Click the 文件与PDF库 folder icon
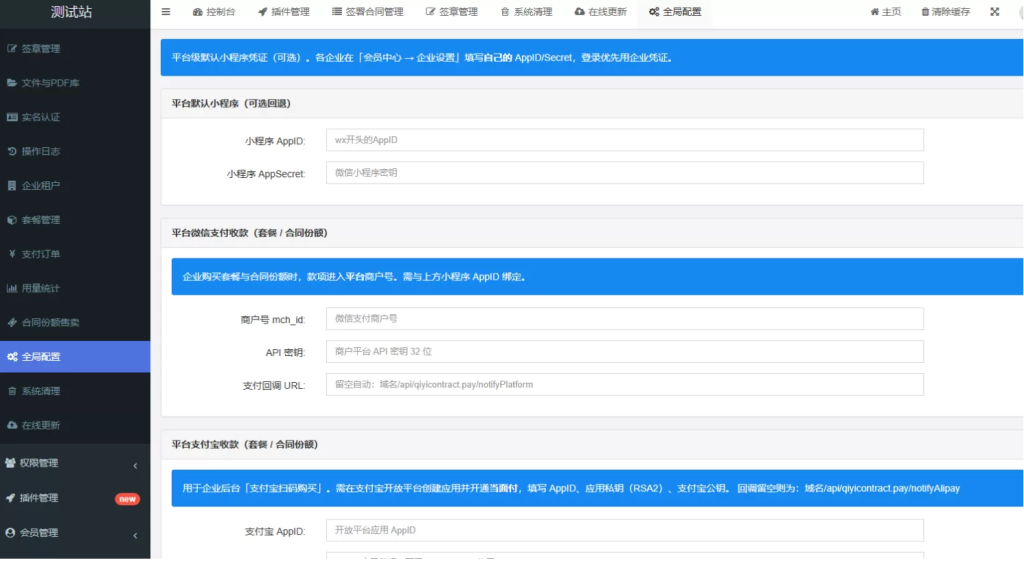The image size is (1024, 569). [x=12, y=83]
